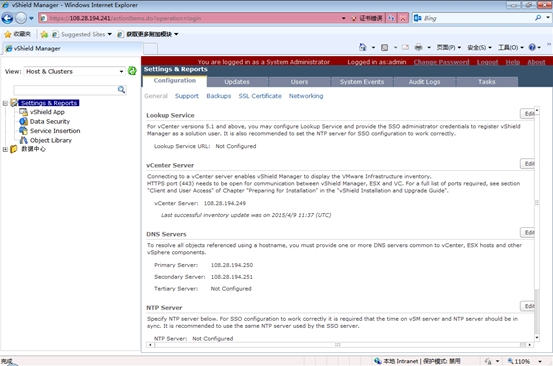Viewport: 553px width, 366px height.
Task: Expand the datacenter folder node
Action: tap(5, 150)
